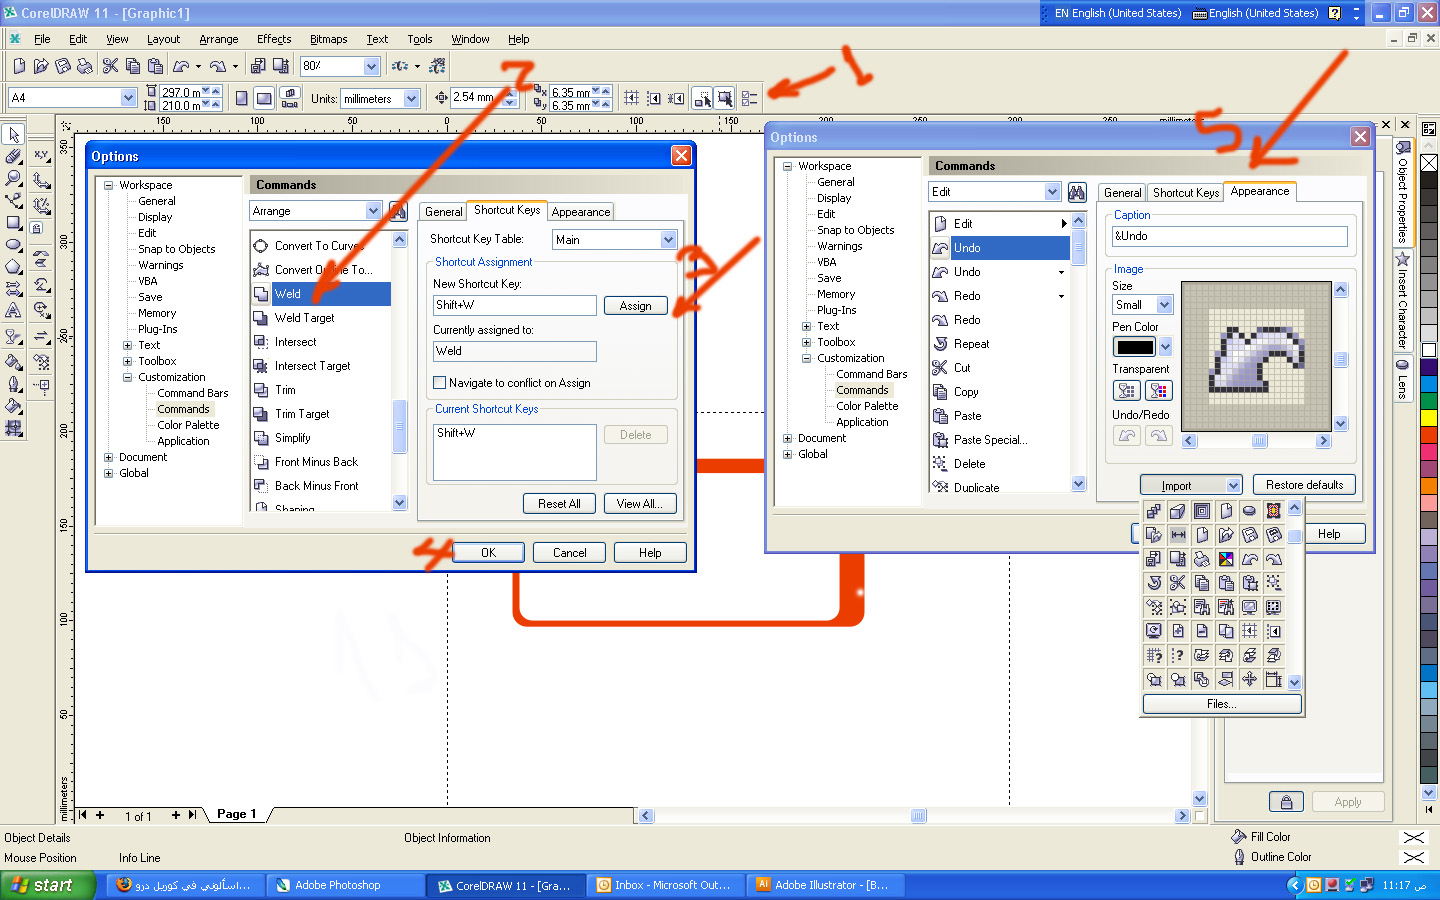Viewport: 1440px width, 900px height.
Task: Click the Undo arrow in the standard toolbar
Action: tap(181, 66)
